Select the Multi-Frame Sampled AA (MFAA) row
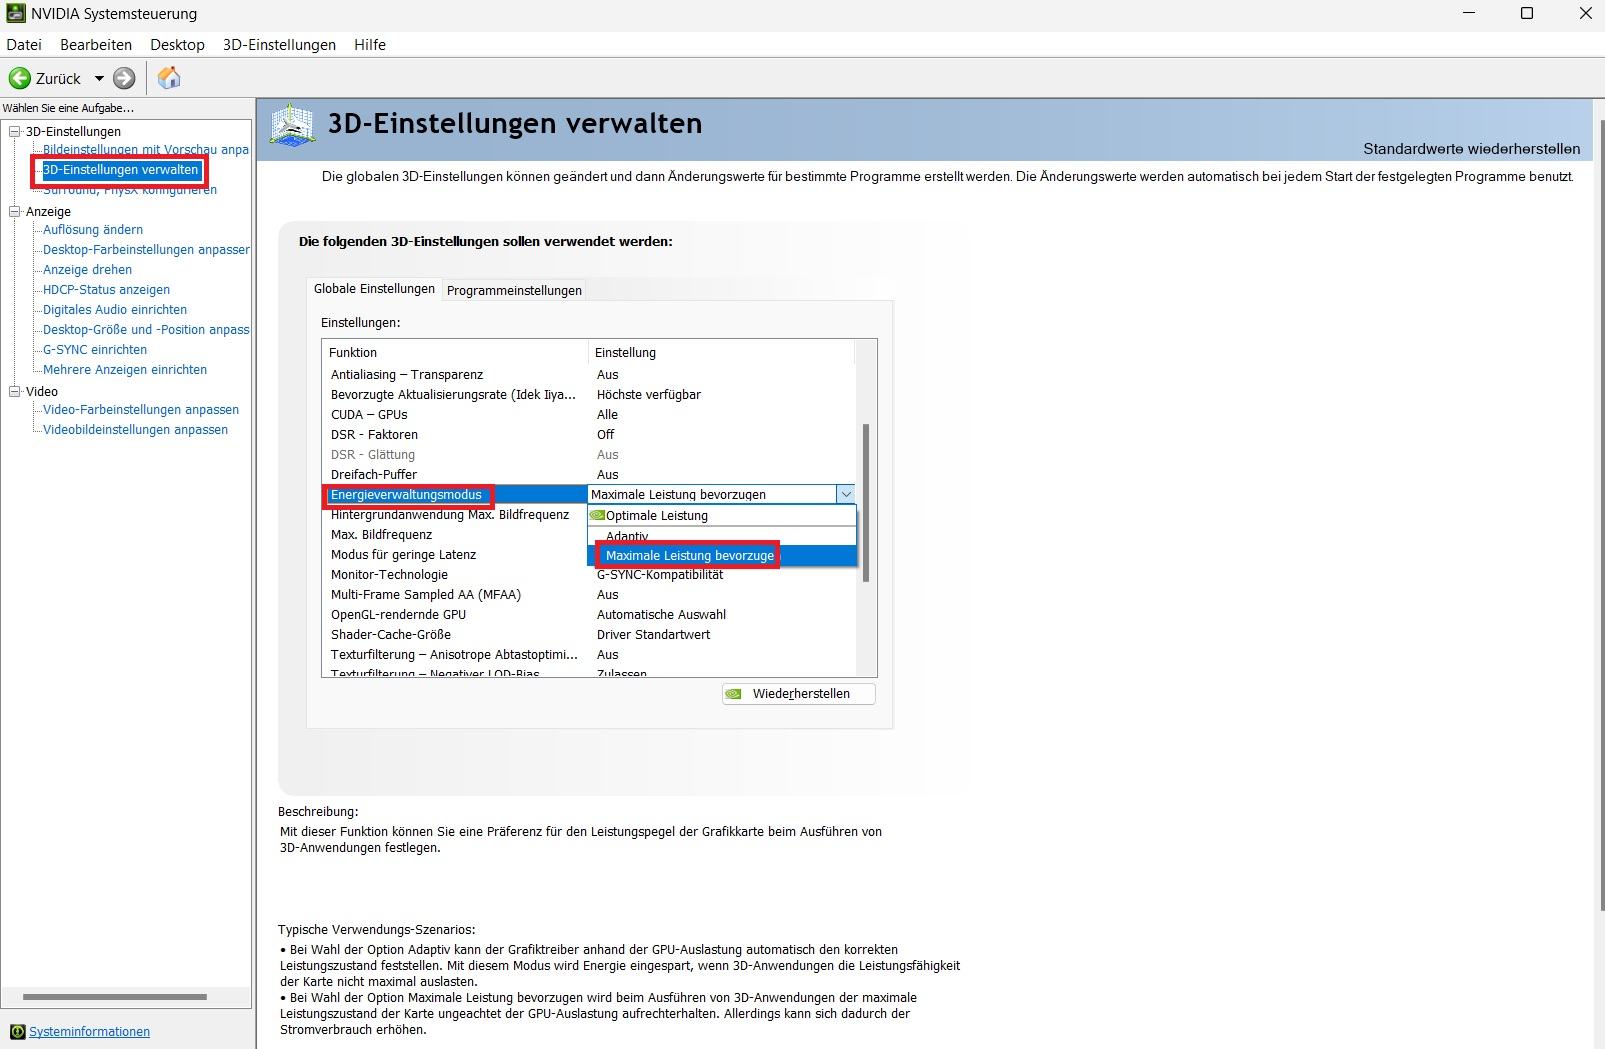The width and height of the screenshot is (1605, 1049). pyautogui.click(x=589, y=595)
